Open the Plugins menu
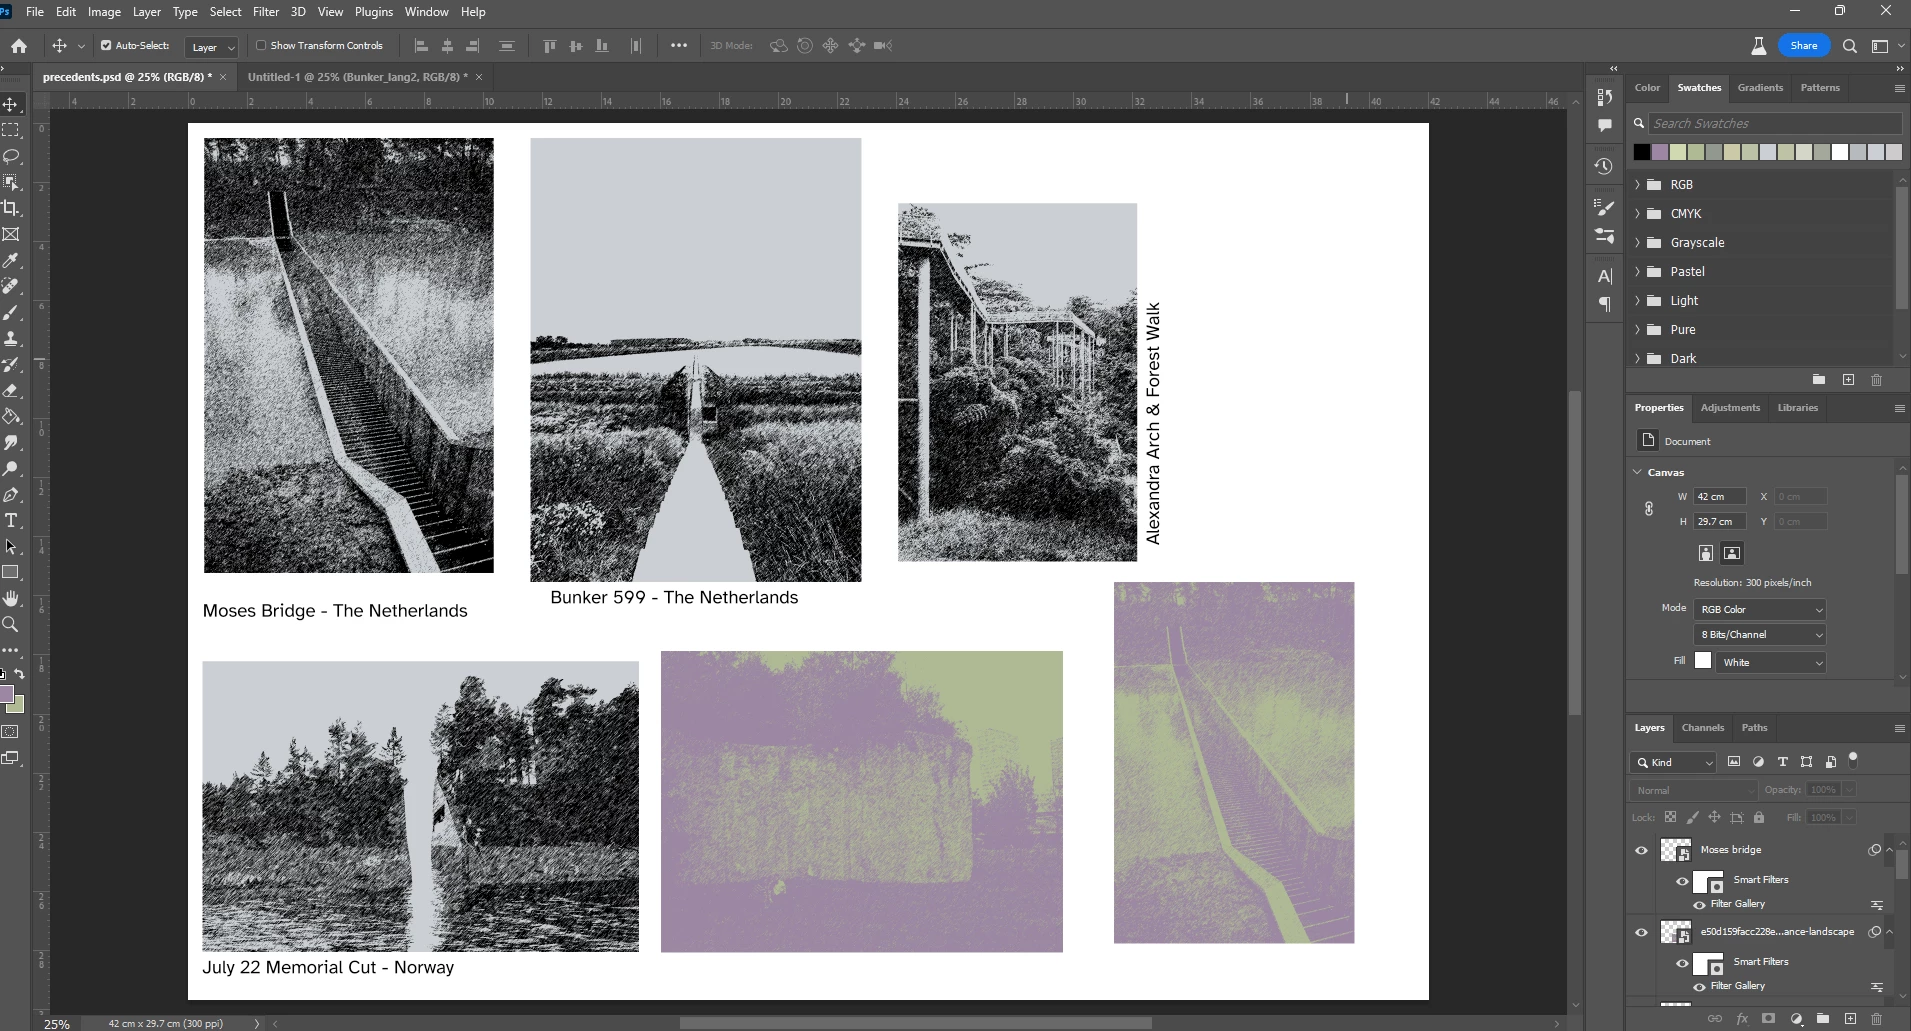 pos(374,12)
